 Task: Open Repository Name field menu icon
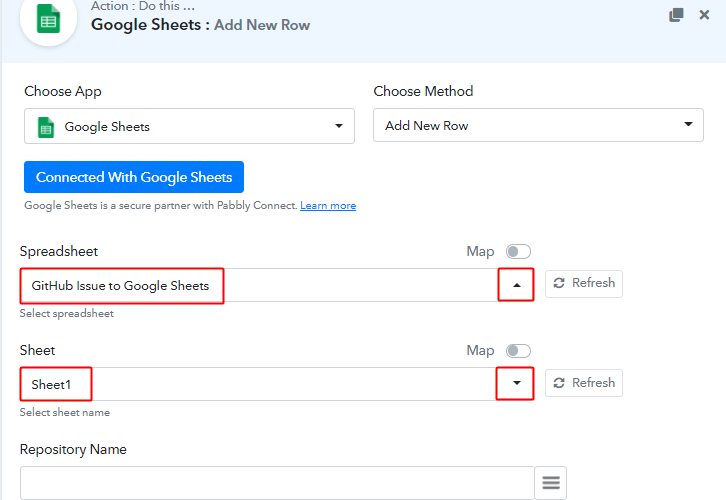551,483
